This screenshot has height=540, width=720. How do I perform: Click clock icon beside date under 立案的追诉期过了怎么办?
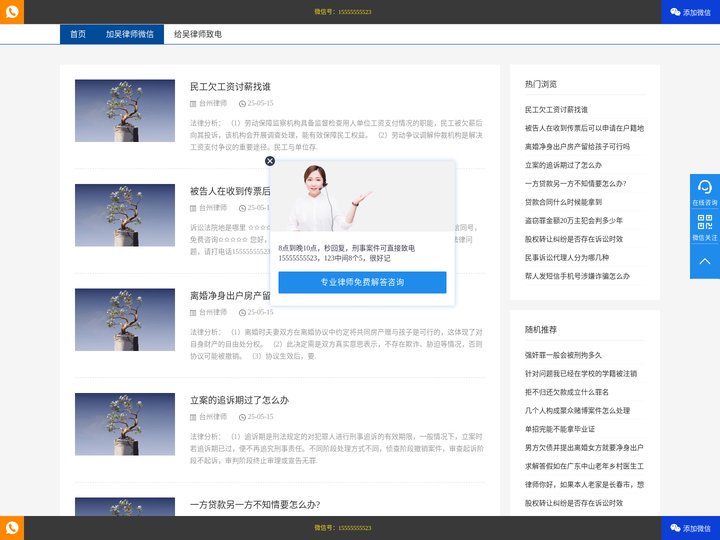(242, 417)
